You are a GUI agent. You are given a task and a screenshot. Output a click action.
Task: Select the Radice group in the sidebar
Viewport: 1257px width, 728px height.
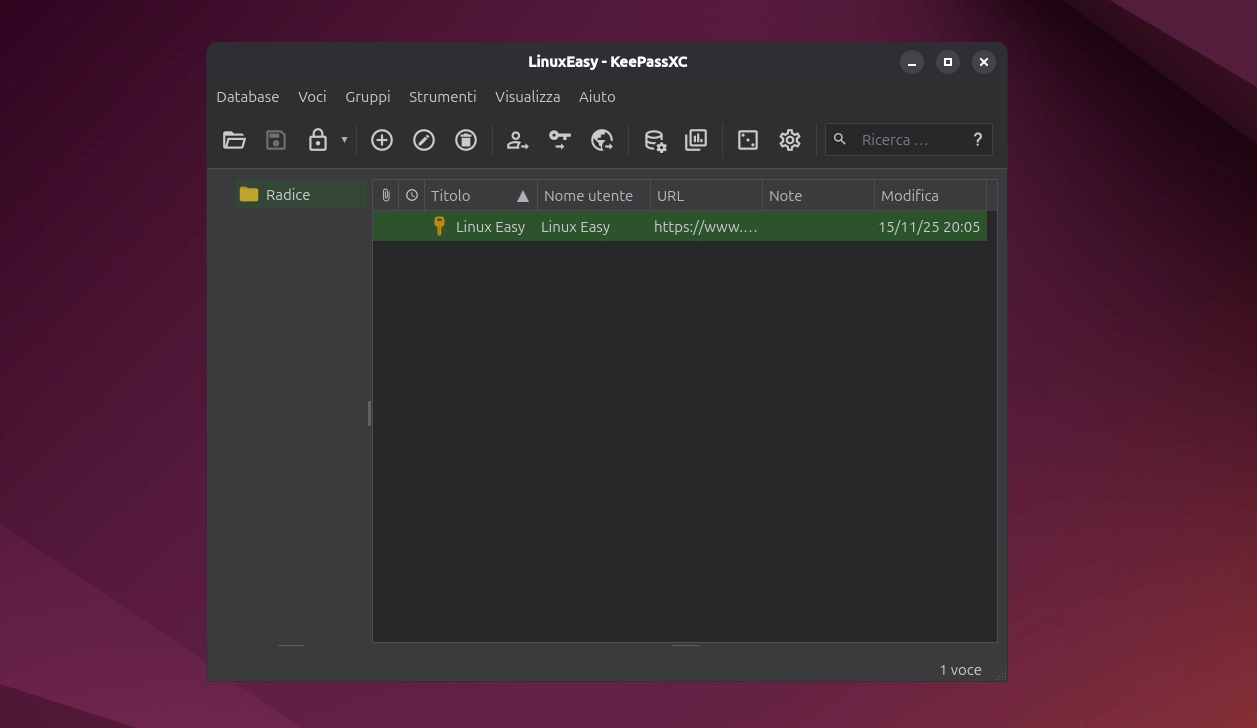[288, 194]
